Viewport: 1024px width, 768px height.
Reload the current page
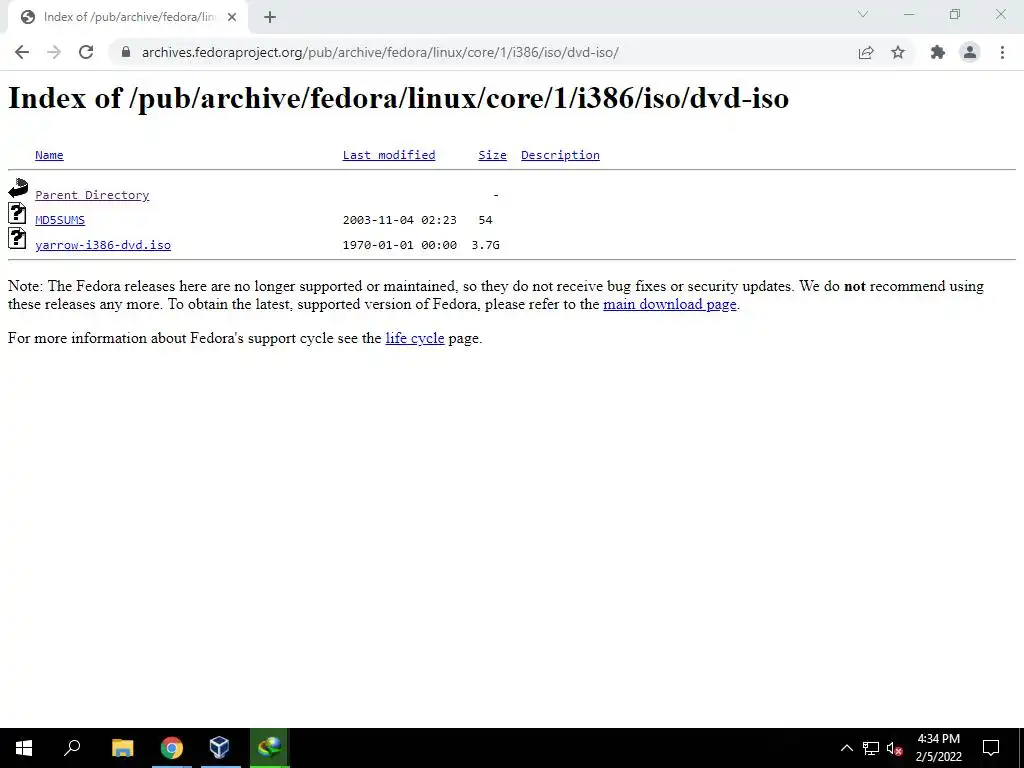tap(86, 52)
